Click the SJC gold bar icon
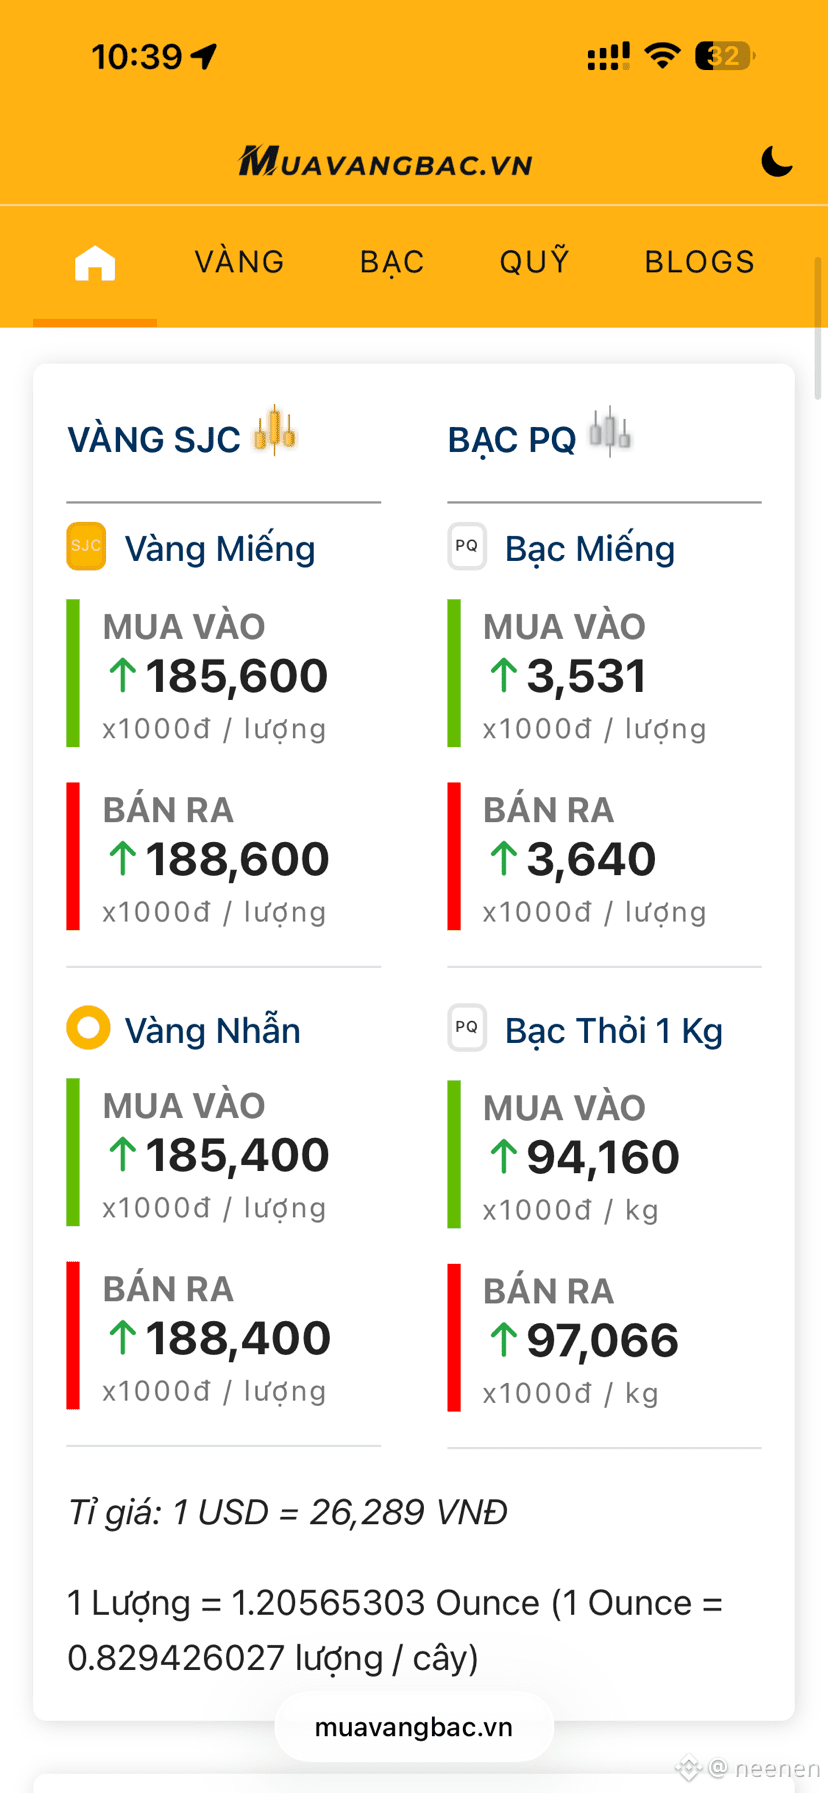The image size is (828, 1793). tap(86, 546)
